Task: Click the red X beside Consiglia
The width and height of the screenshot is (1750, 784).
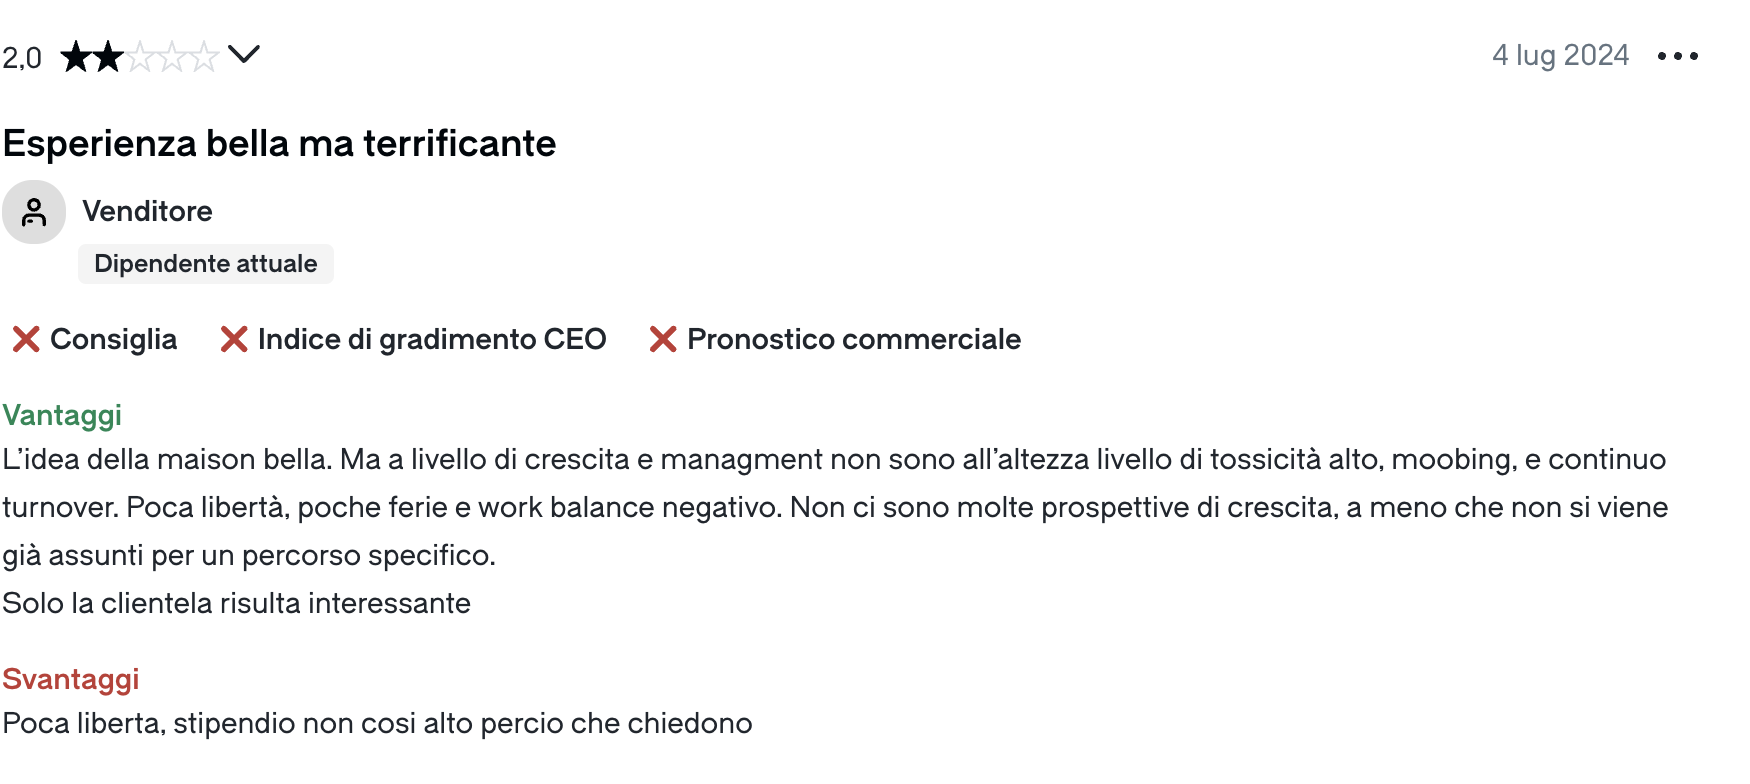Action: [26, 340]
